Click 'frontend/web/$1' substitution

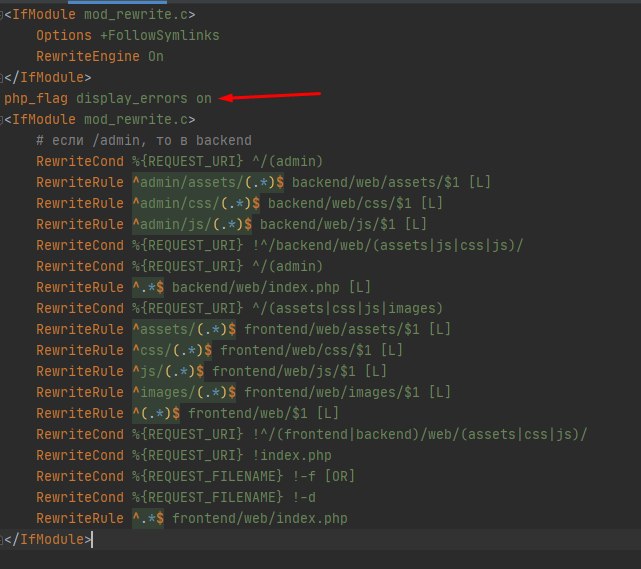(x=248, y=413)
